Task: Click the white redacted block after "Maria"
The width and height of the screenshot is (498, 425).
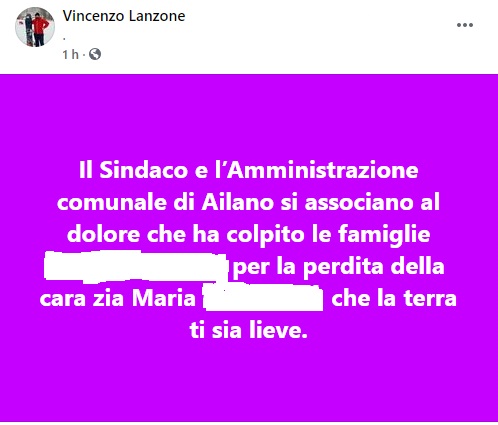Action: point(263,297)
